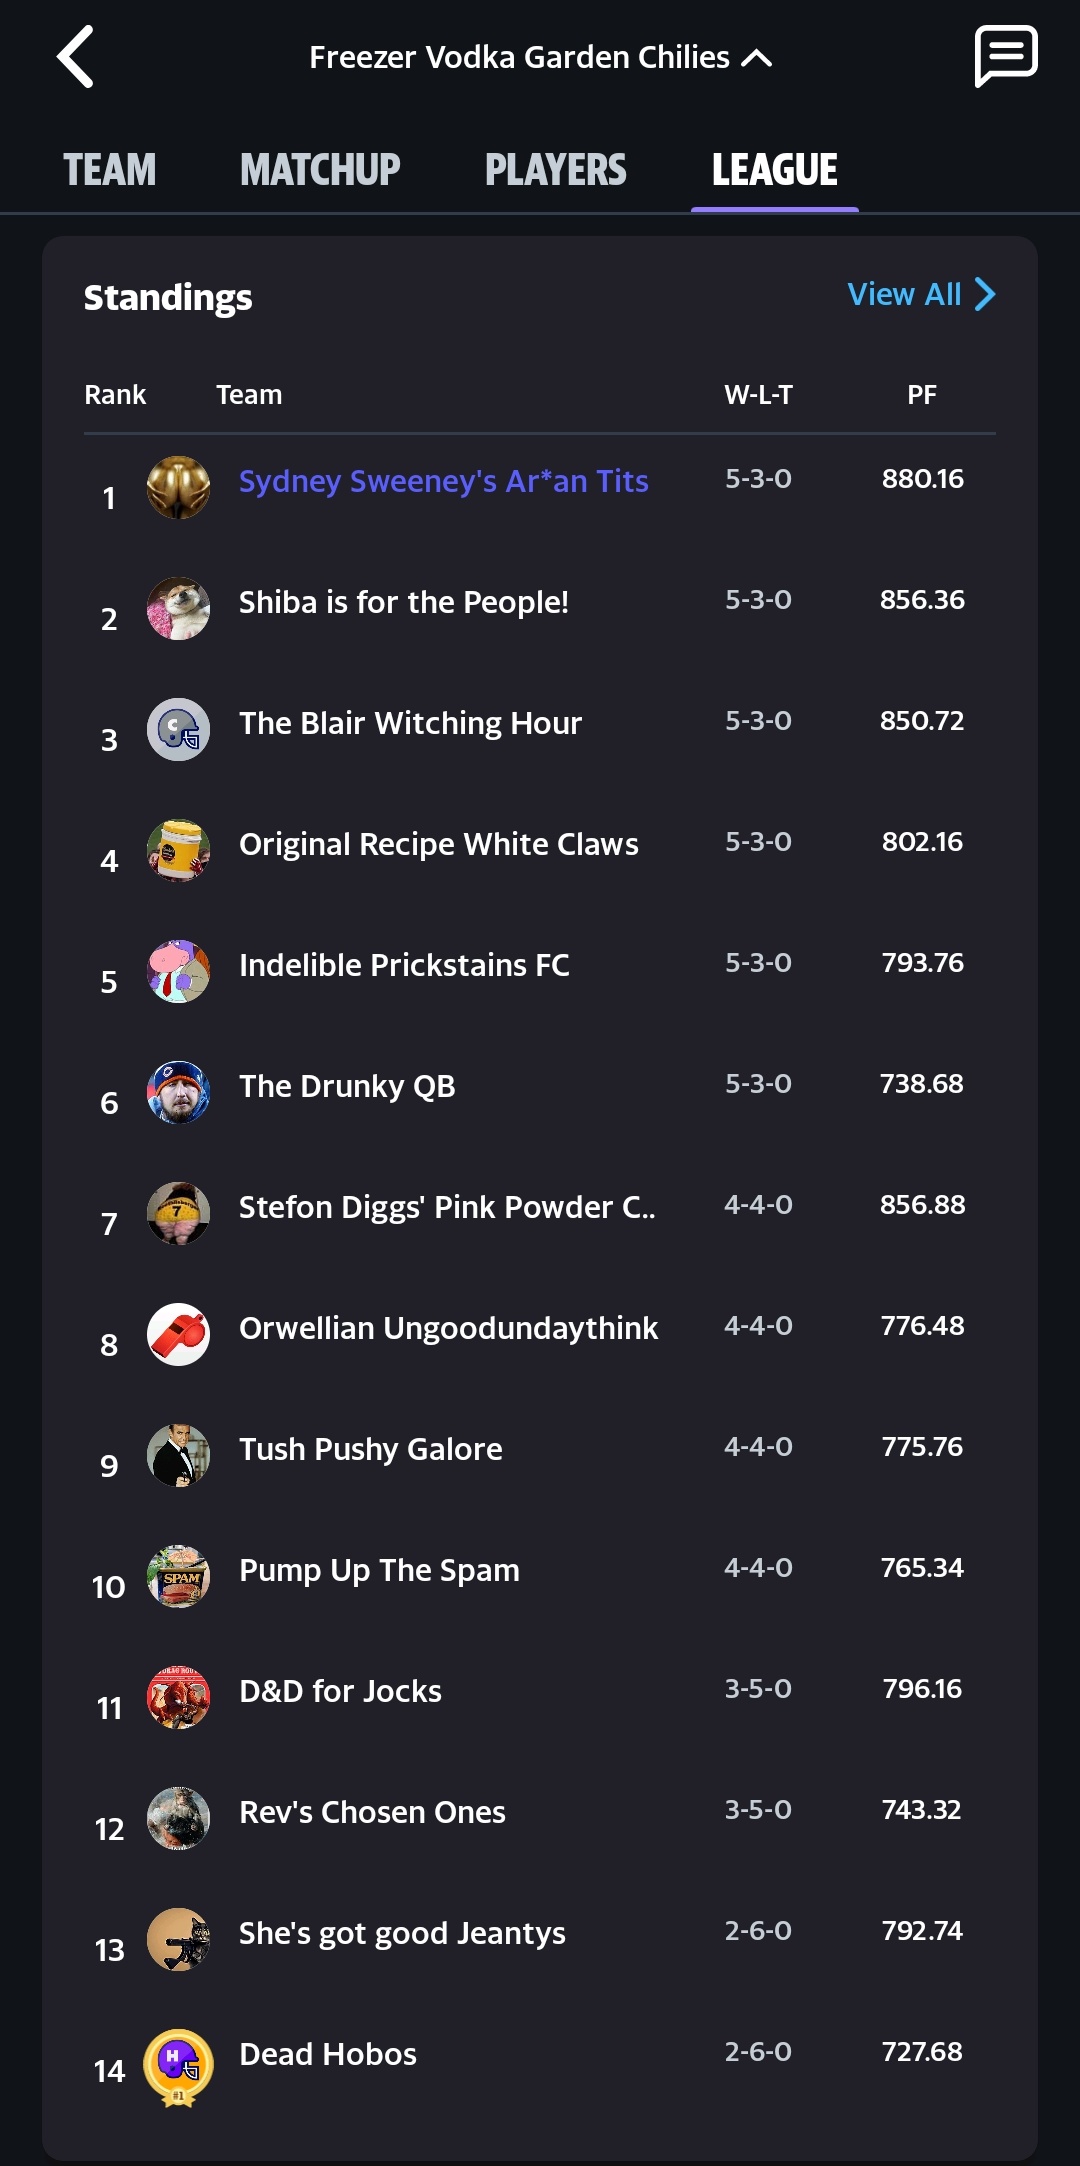Image resolution: width=1080 pixels, height=2166 pixels.
Task: Switch to the TEAM tab
Action: point(110,170)
